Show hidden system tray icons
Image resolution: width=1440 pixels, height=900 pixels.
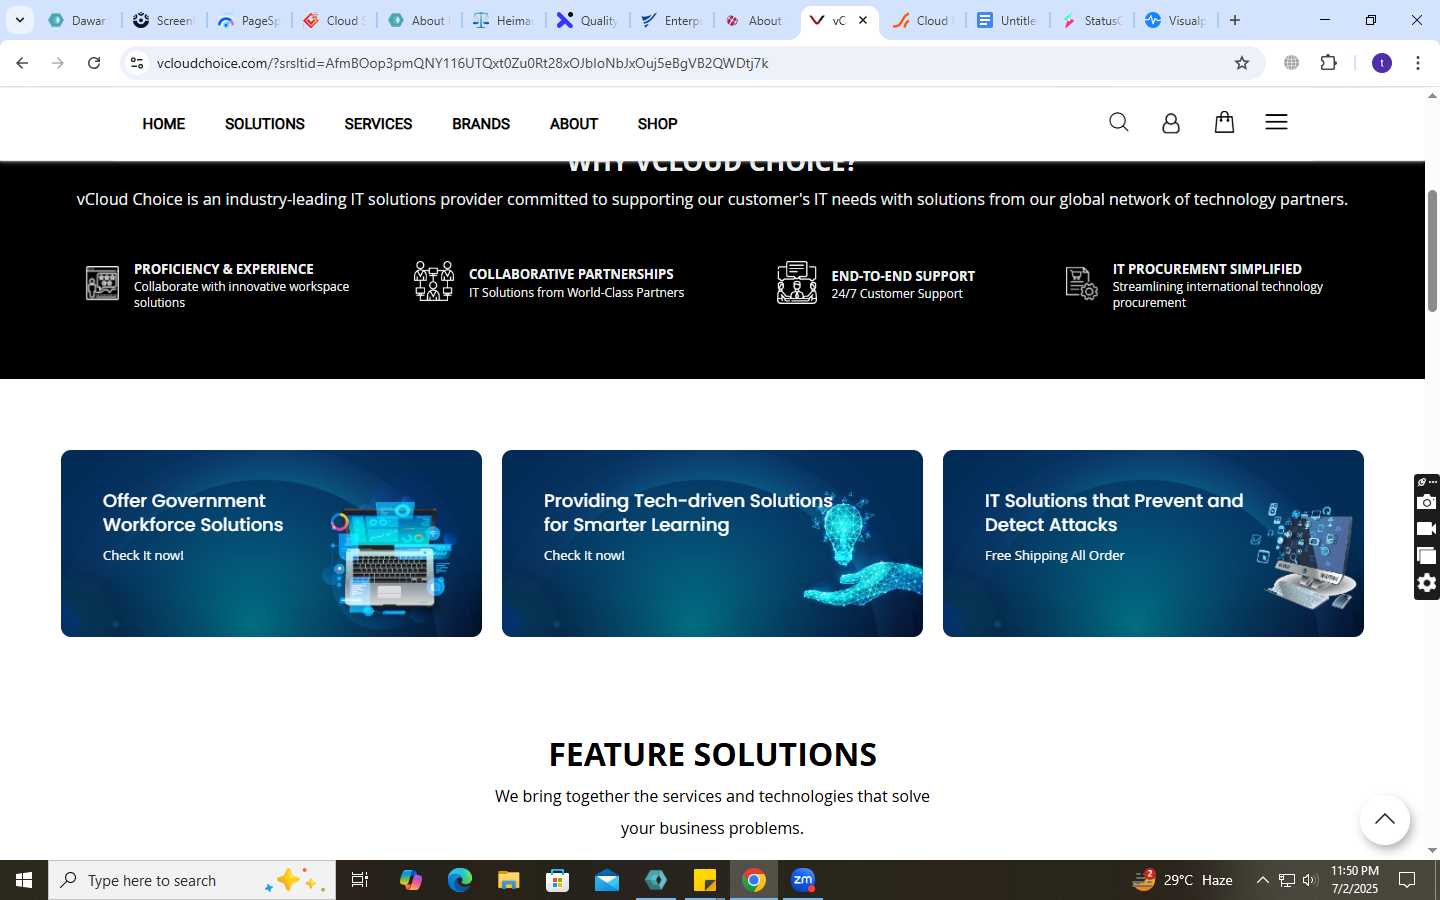1262,880
